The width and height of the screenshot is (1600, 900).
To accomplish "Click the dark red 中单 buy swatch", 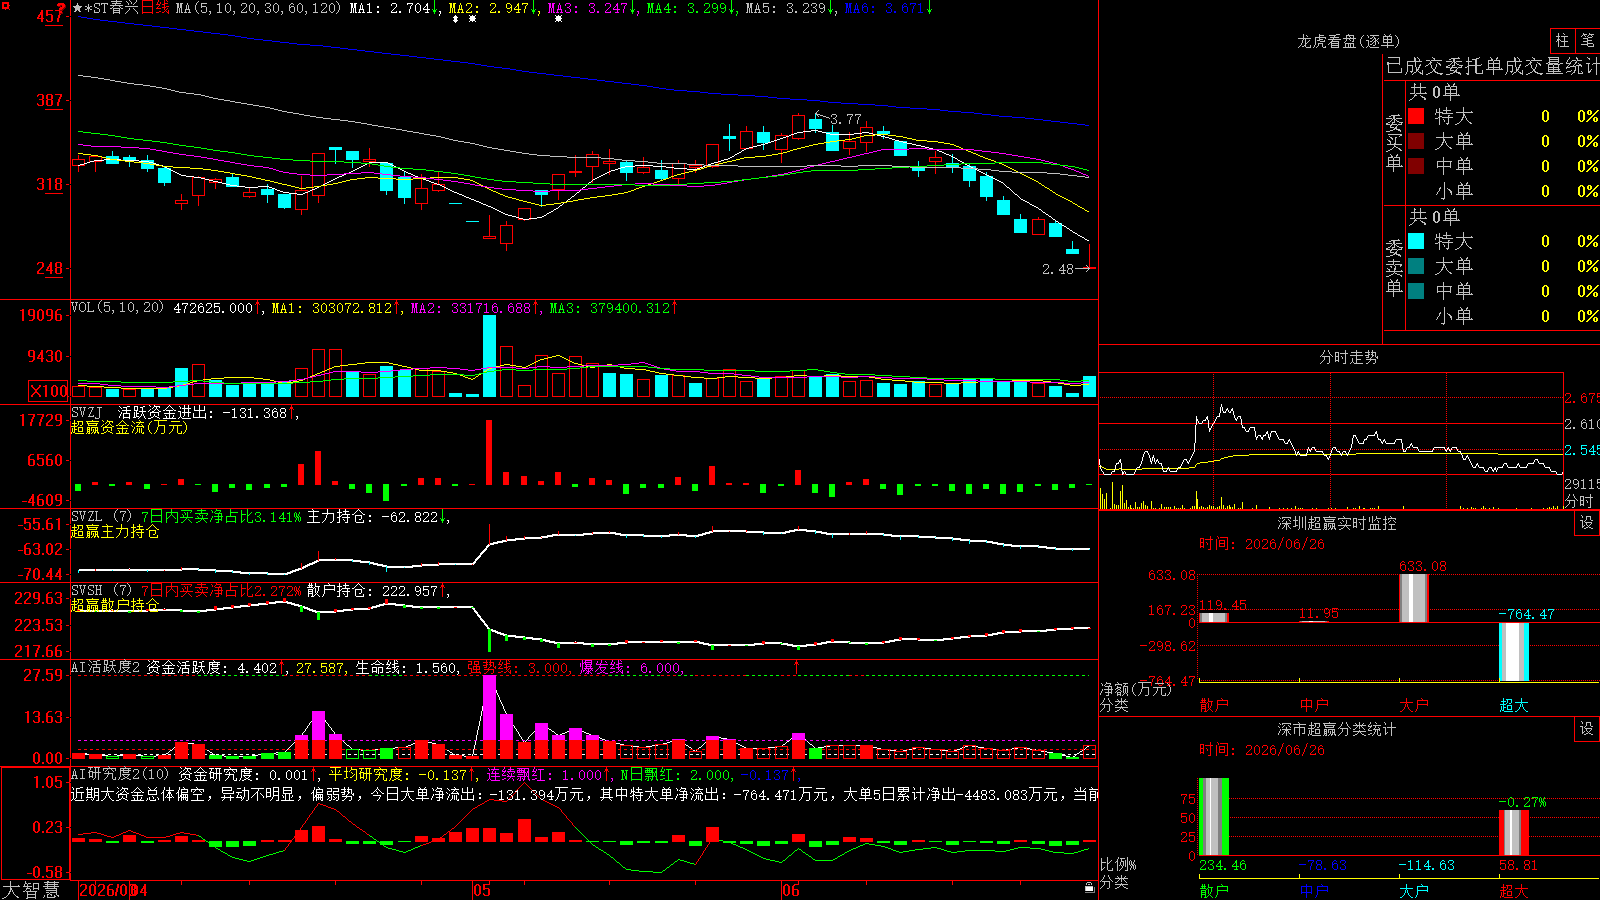I will click(1416, 166).
